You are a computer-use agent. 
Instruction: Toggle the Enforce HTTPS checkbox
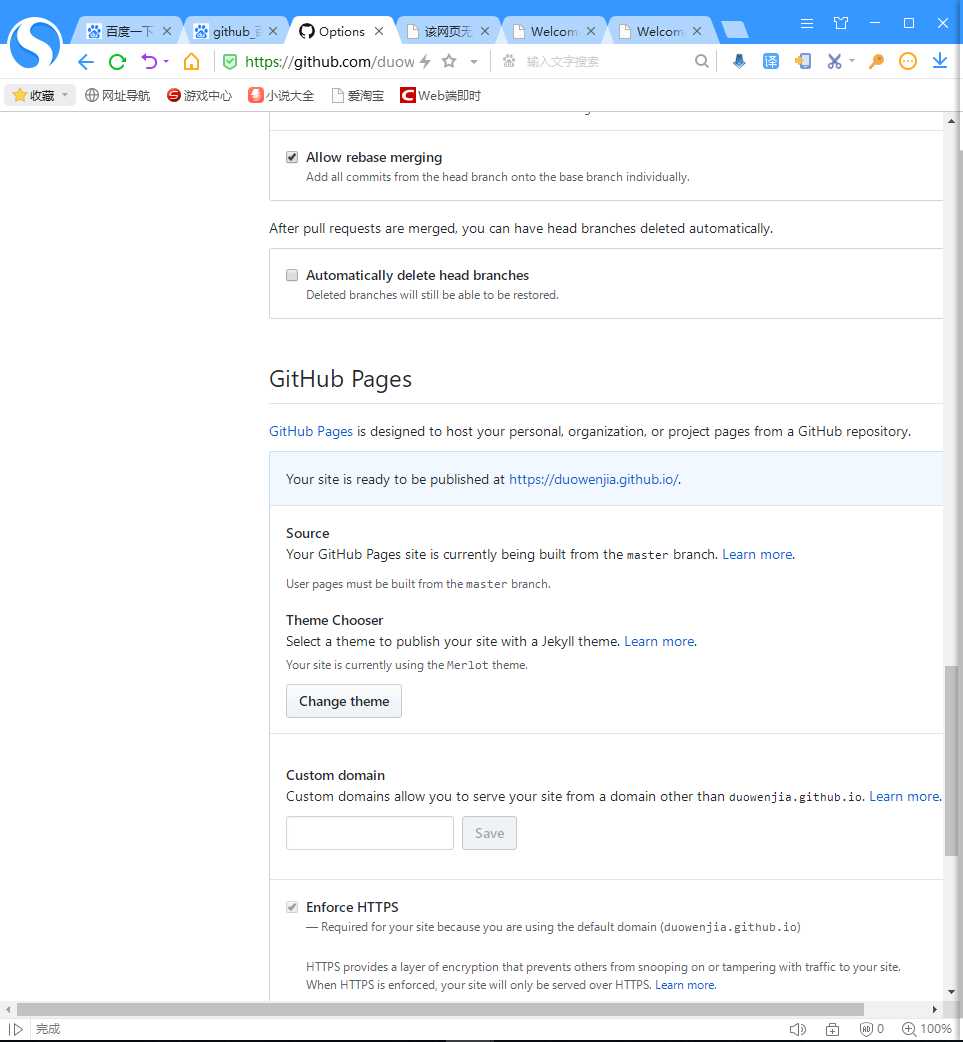pos(292,907)
